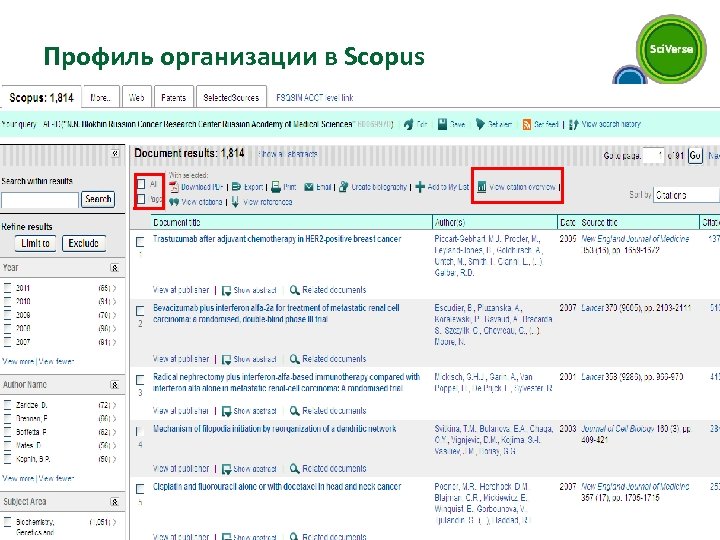This screenshot has height=540, width=720.
Task: Click Related documents magnifier for Trastuzumab article
Action: pyautogui.click(x=295, y=290)
